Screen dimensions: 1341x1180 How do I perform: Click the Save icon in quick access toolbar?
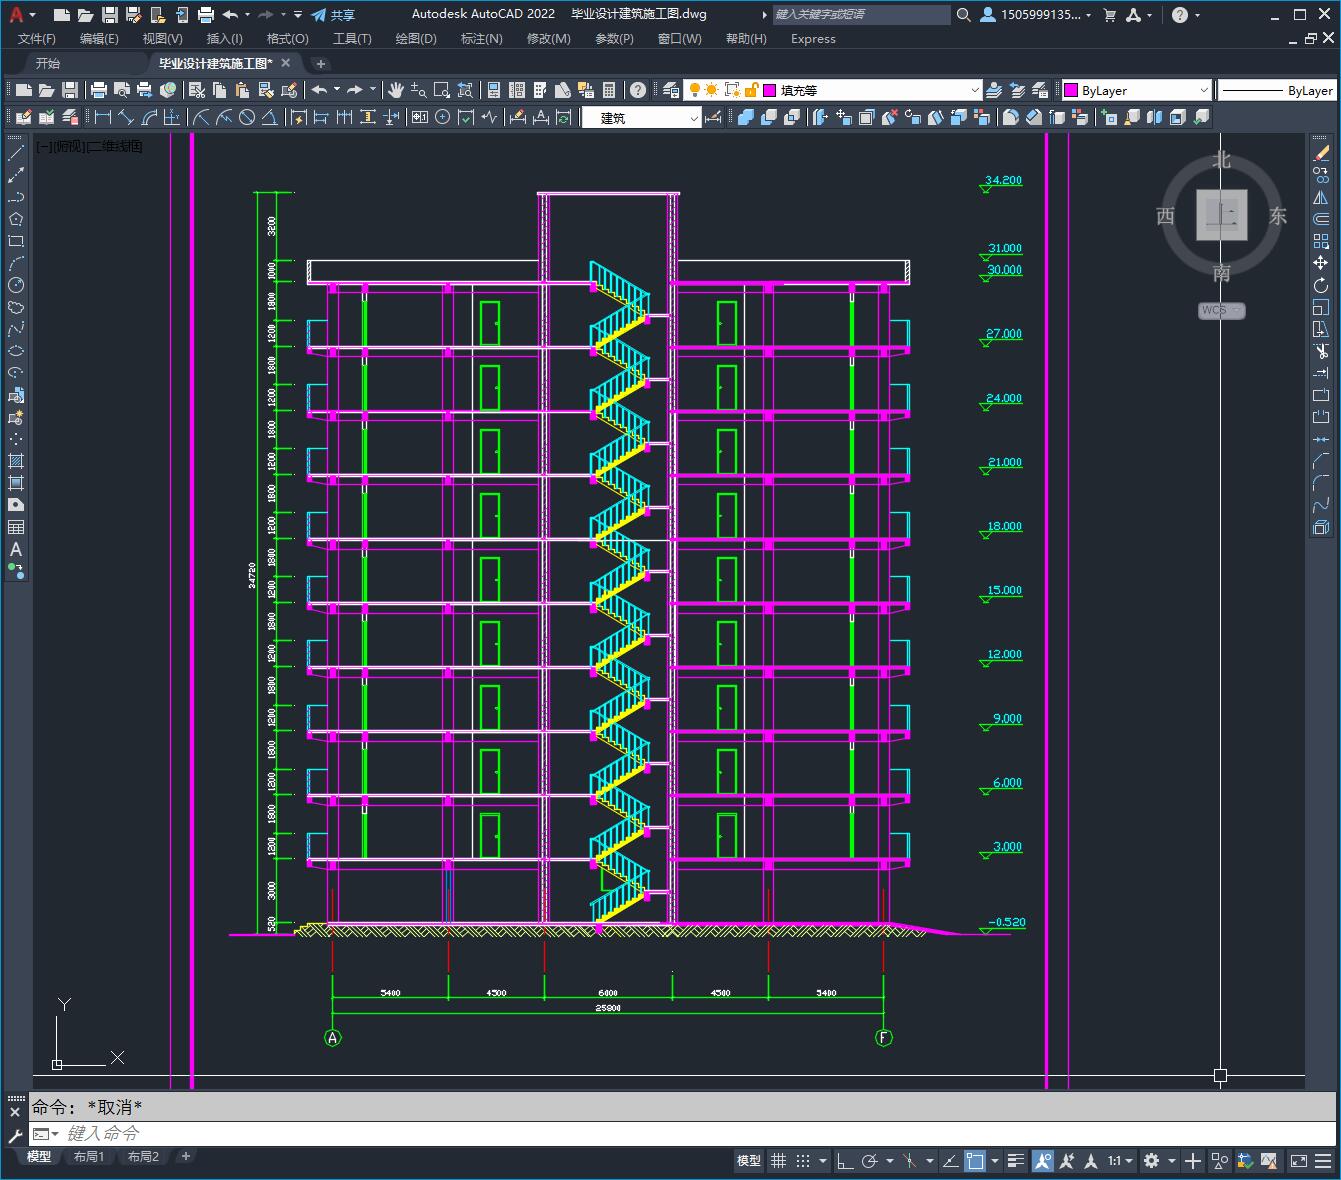110,14
